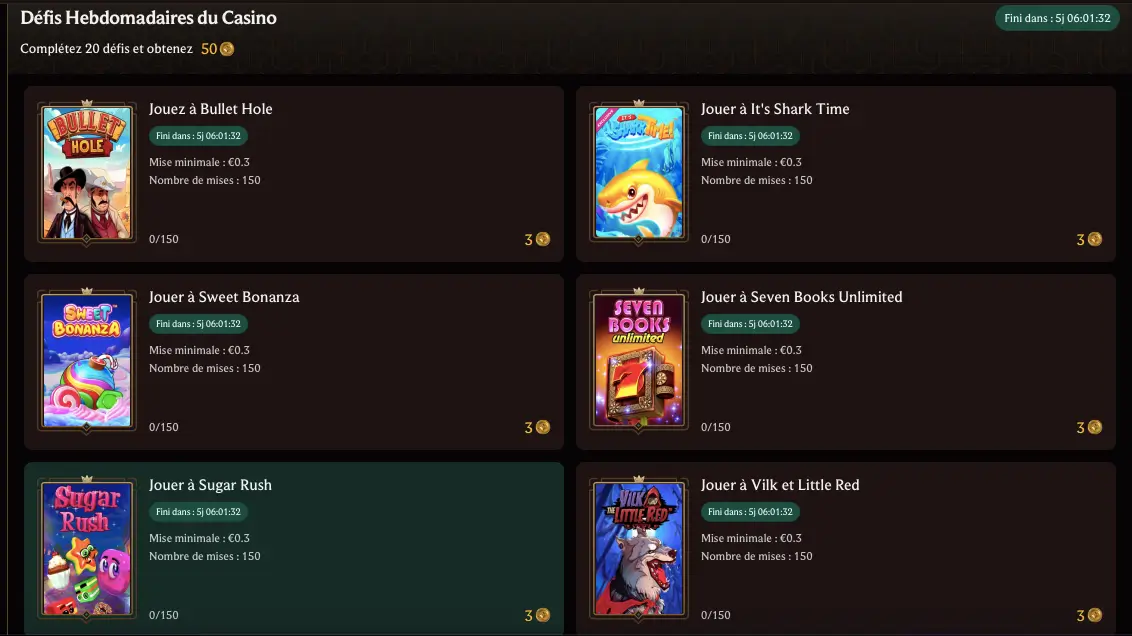Click the 0/150 progress on Seven Books card
Image resolution: width=1132 pixels, height=636 pixels.
(715, 427)
